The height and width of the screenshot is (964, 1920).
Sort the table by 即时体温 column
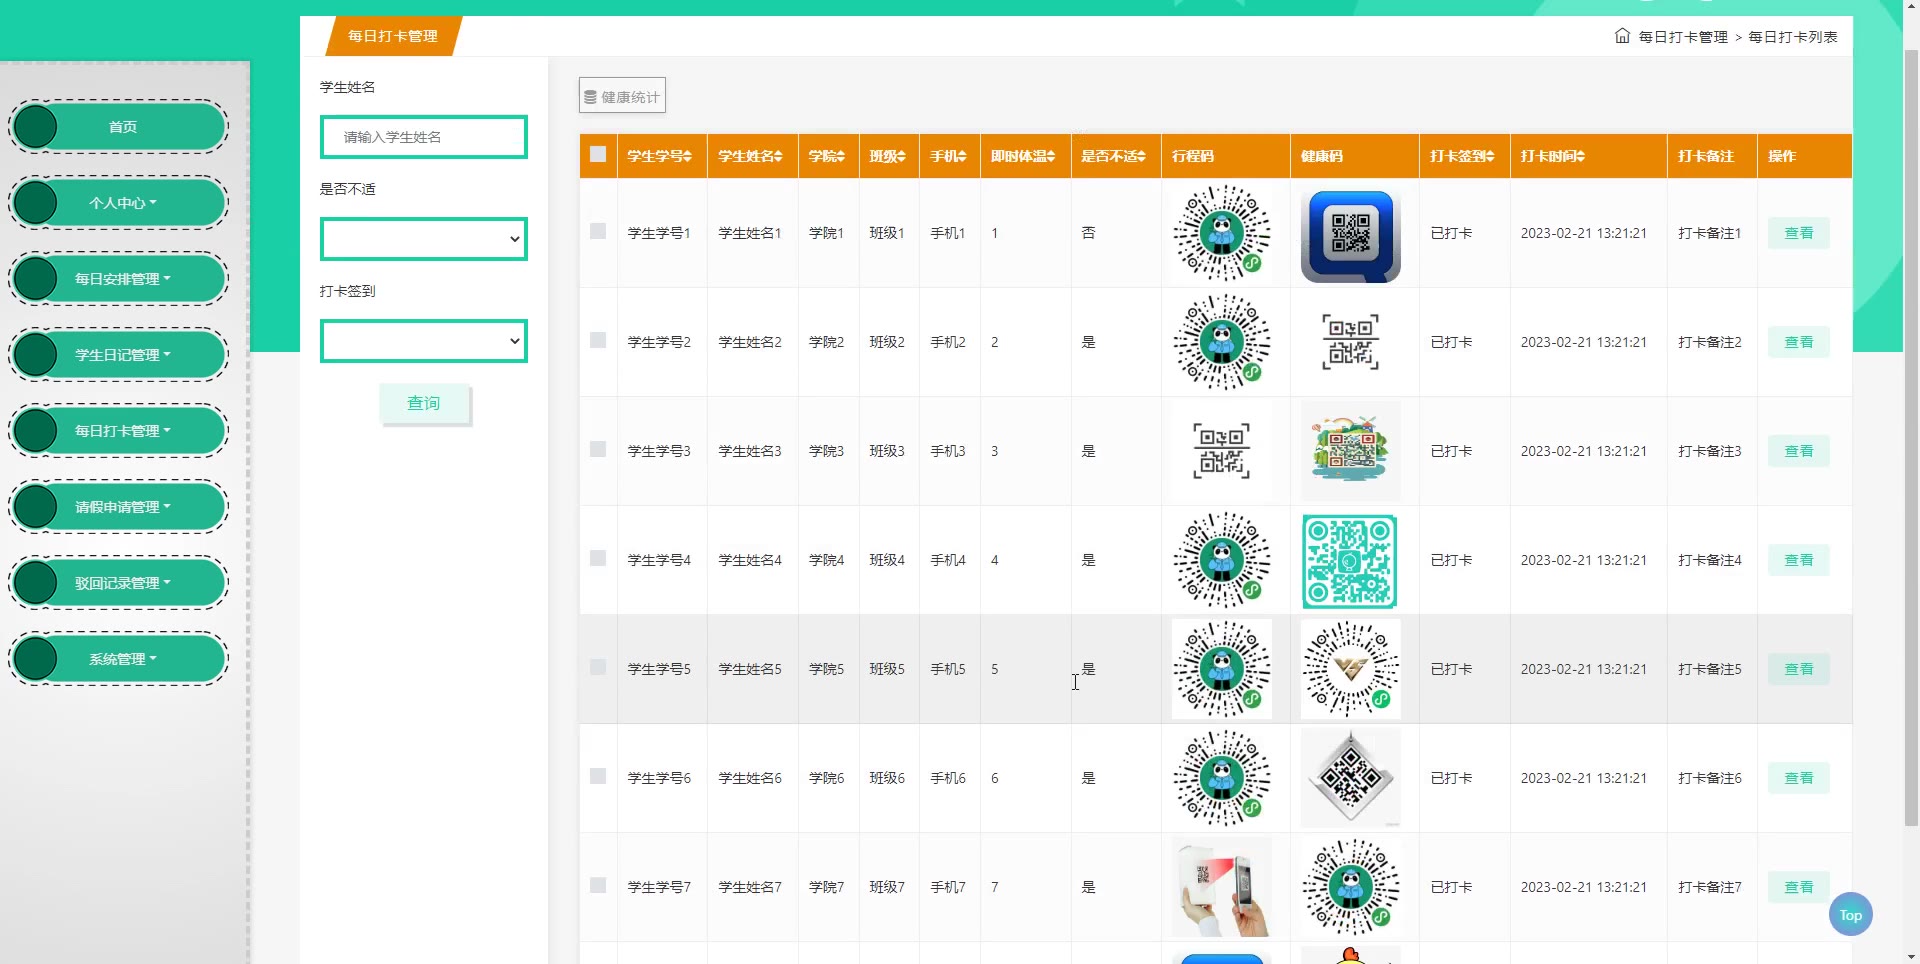click(1024, 156)
